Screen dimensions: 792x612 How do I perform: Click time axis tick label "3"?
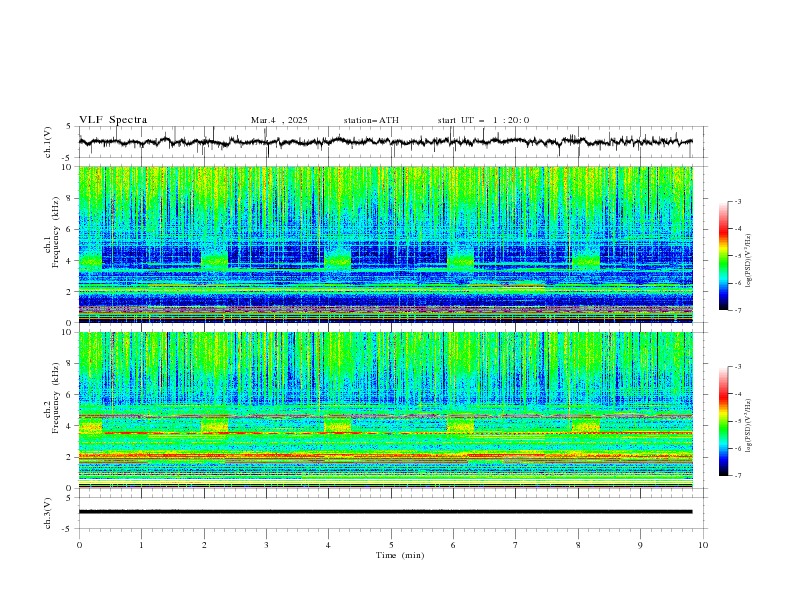[x=266, y=545]
